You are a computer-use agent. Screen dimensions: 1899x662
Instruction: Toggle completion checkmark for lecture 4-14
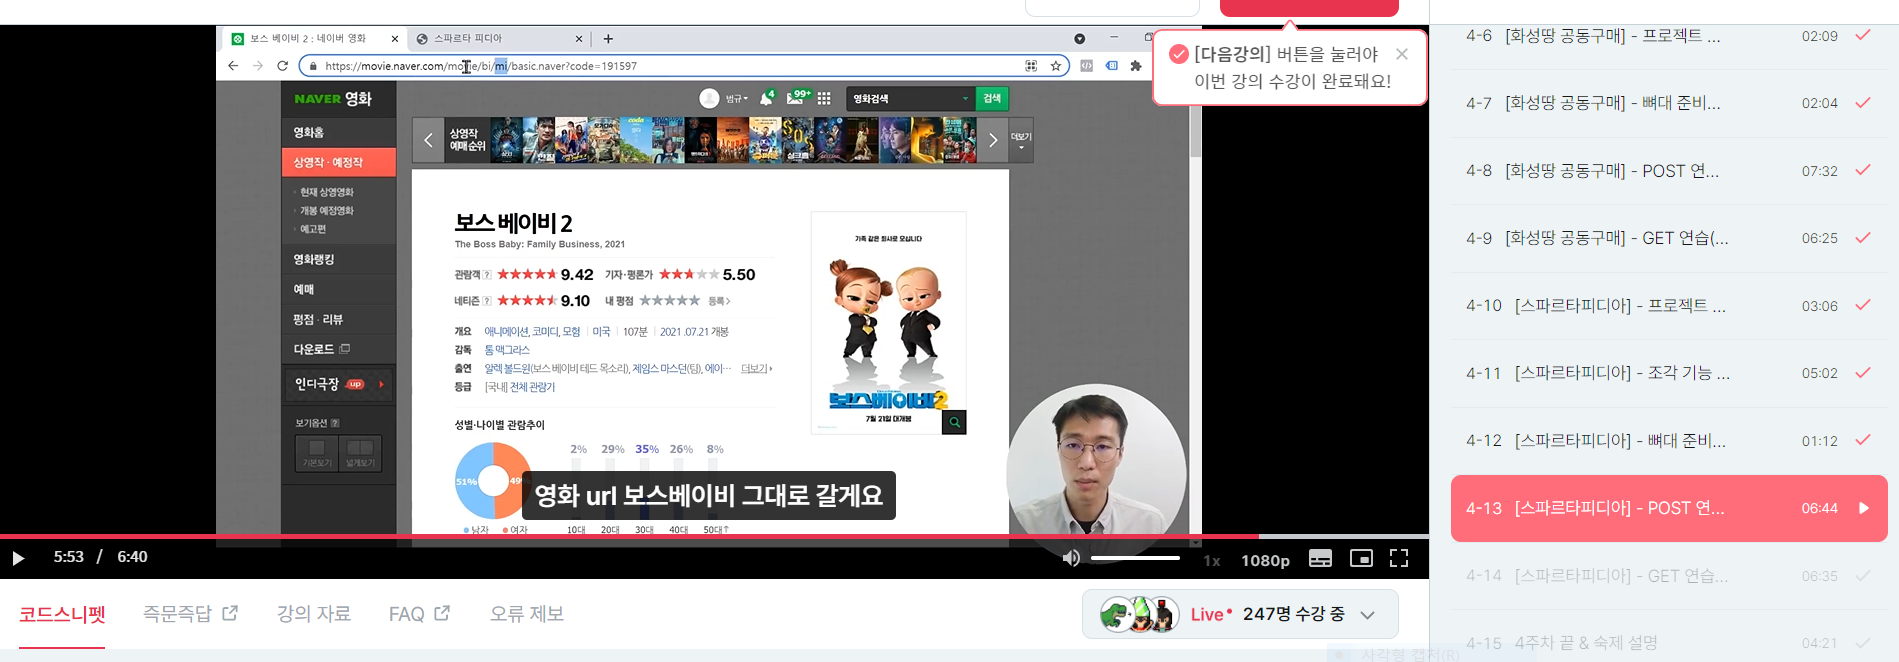click(1863, 575)
